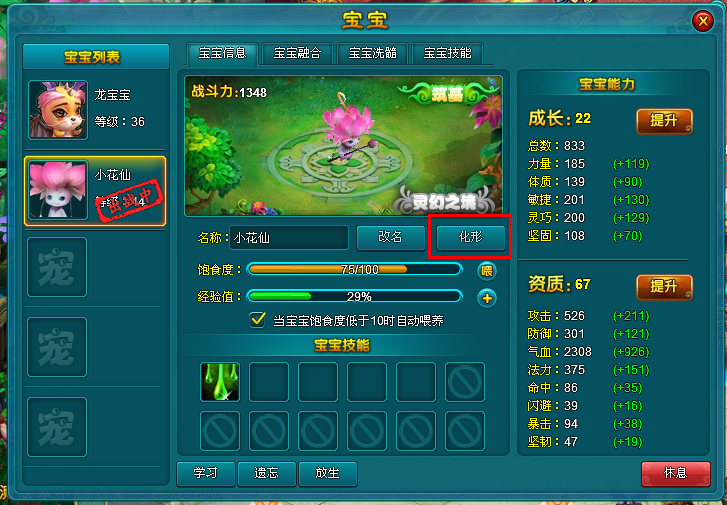
Task: Click the plus icon next to 经验值 bar
Action: [487, 298]
